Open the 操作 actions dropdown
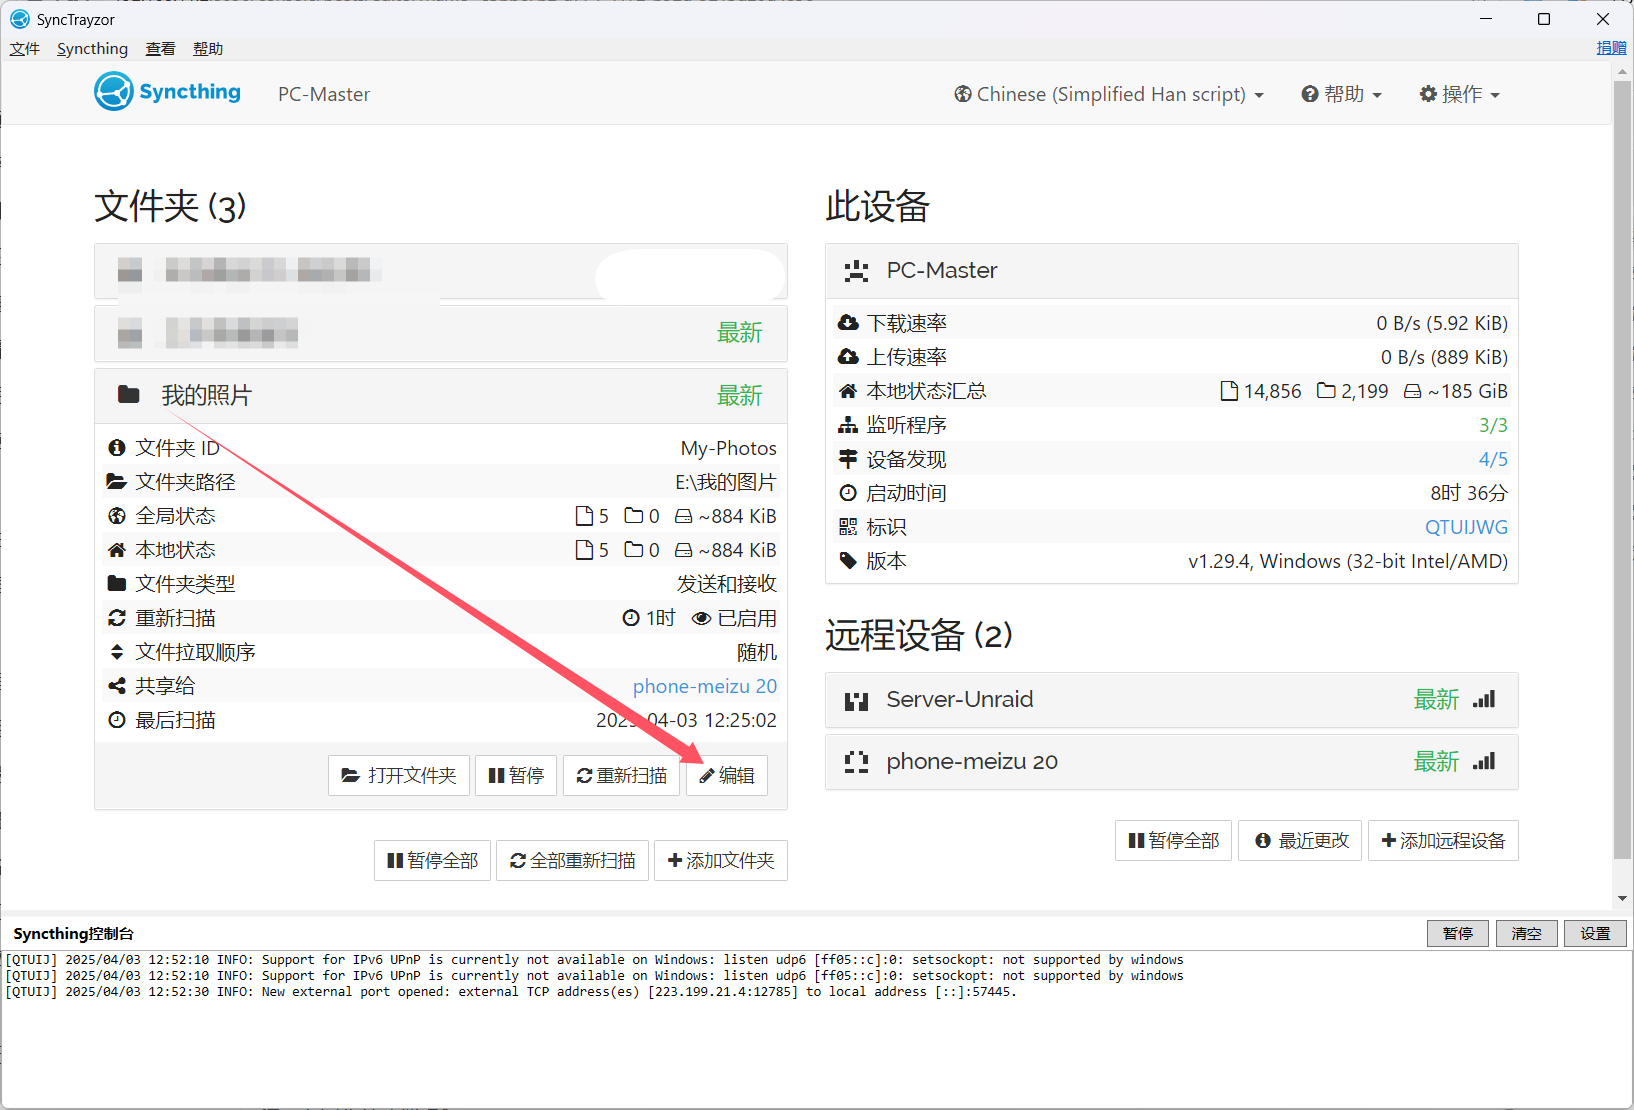 point(1460,94)
